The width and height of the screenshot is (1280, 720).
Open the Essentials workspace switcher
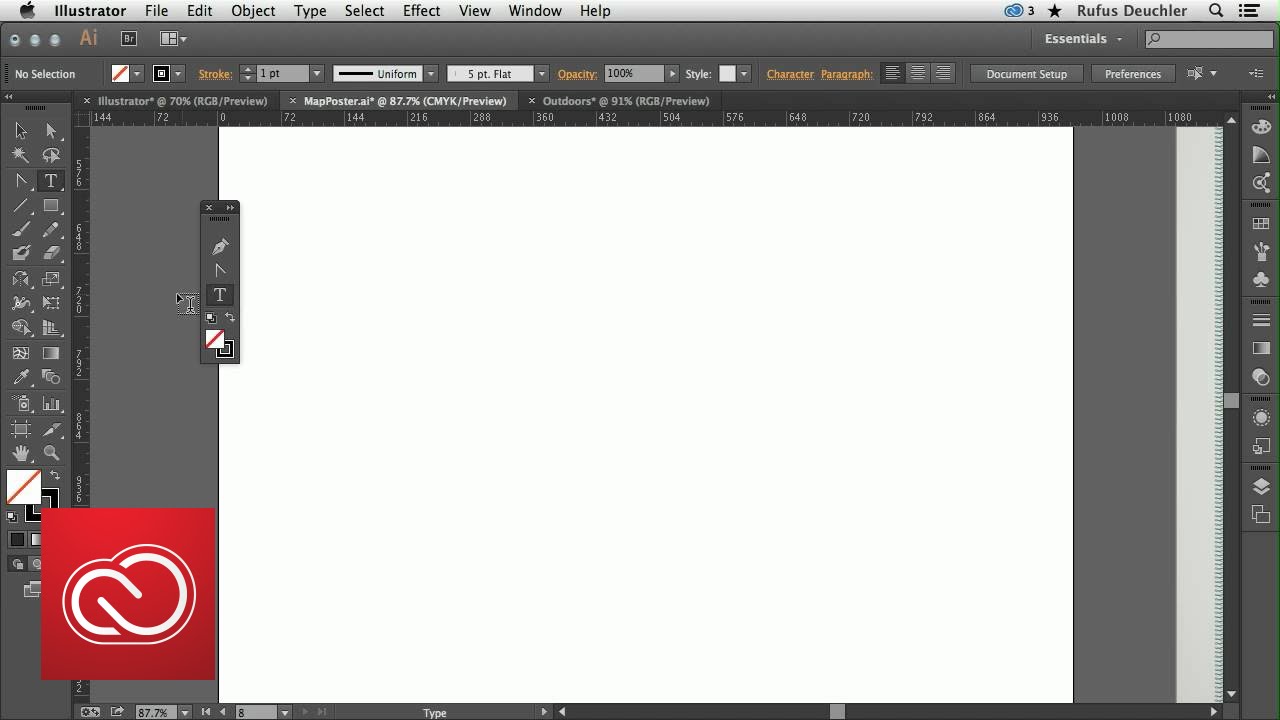[1084, 39]
